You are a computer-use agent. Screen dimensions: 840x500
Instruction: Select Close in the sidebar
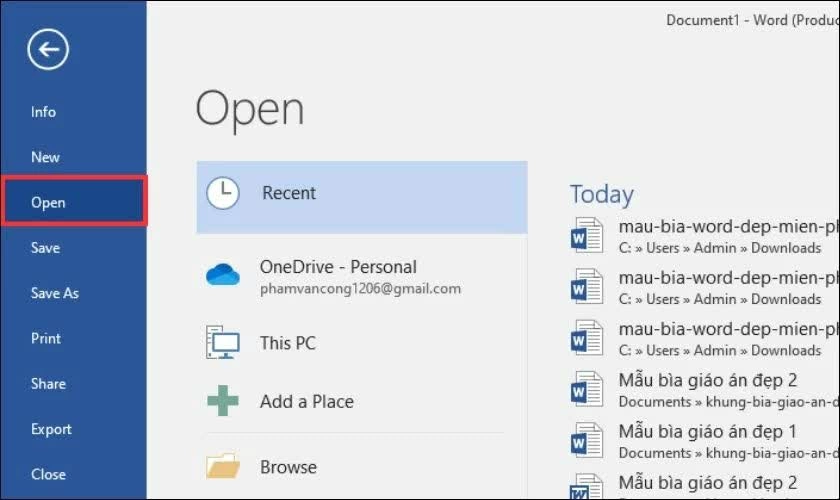48,474
